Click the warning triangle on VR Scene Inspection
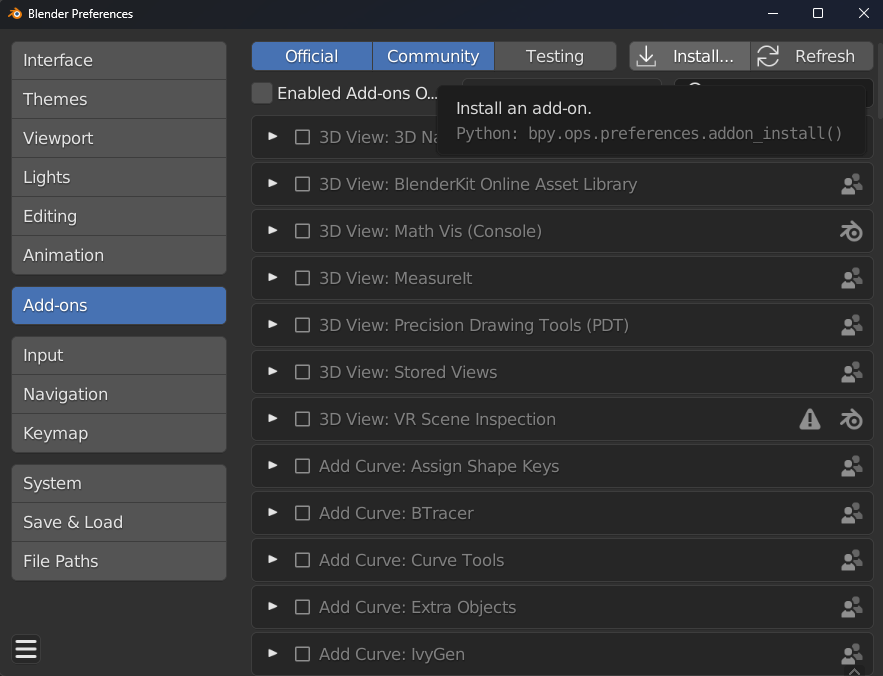The width and height of the screenshot is (883, 676). (x=810, y=419)
